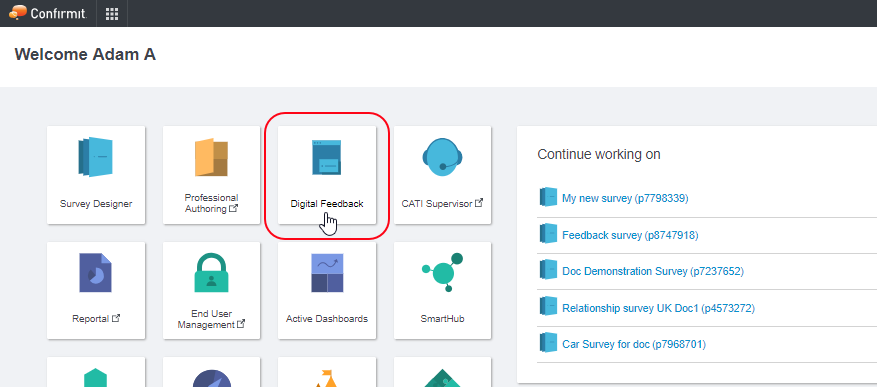
Task: Click the icon beside Car Survey for doc
Action: click(548, 343)
